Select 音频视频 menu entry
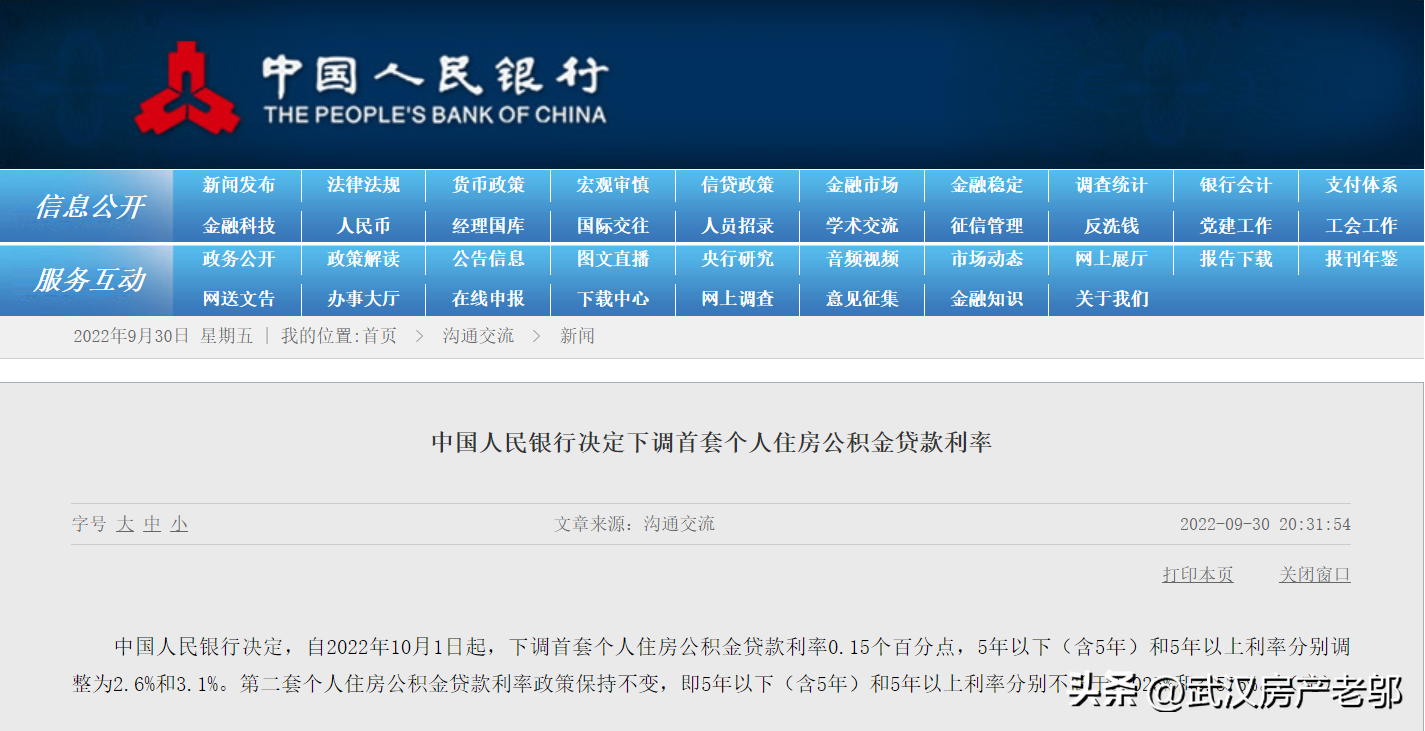Image resolution: width=1425 pixels, height=731 pixels. (862, 259)
